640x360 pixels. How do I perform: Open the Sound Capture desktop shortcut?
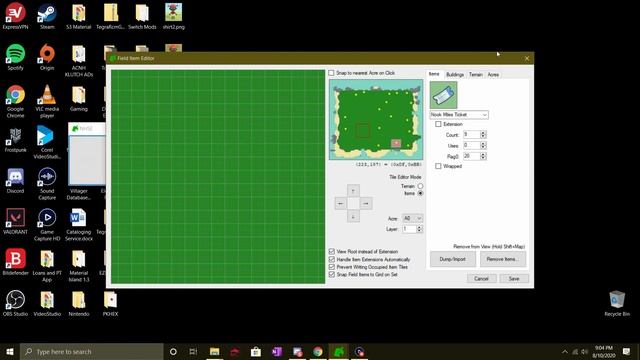coord(47,183)
